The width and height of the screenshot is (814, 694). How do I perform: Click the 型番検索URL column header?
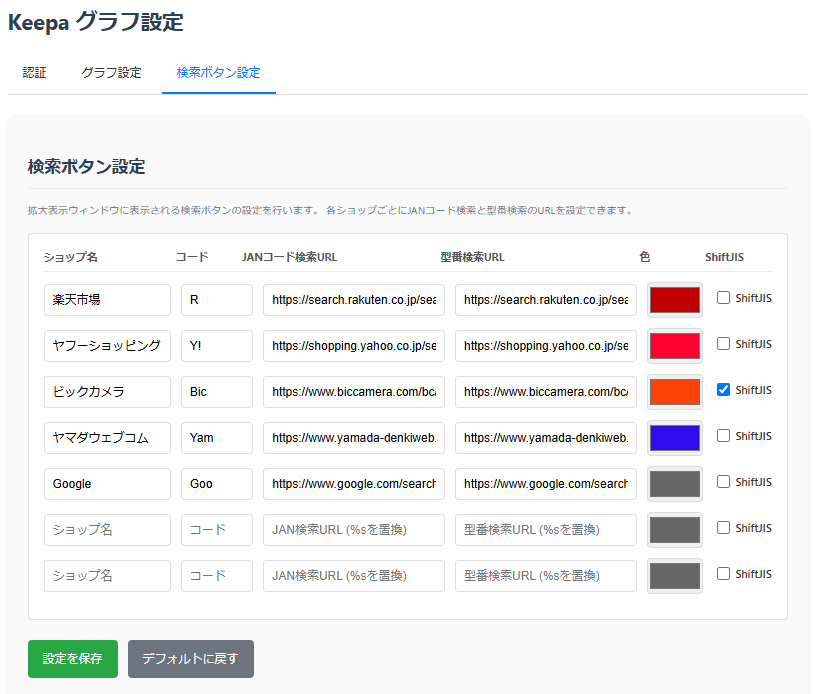coord(472,257)
